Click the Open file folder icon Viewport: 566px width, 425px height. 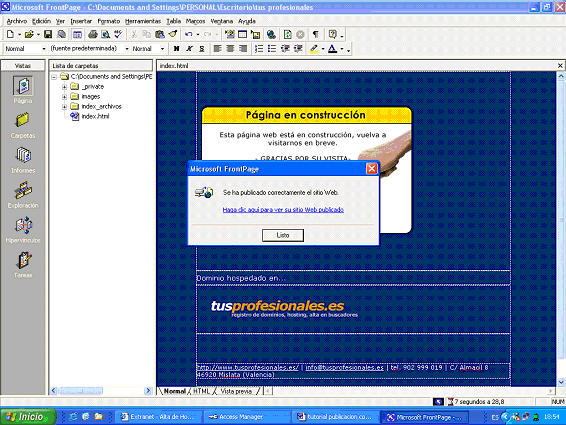coord(29,34)
